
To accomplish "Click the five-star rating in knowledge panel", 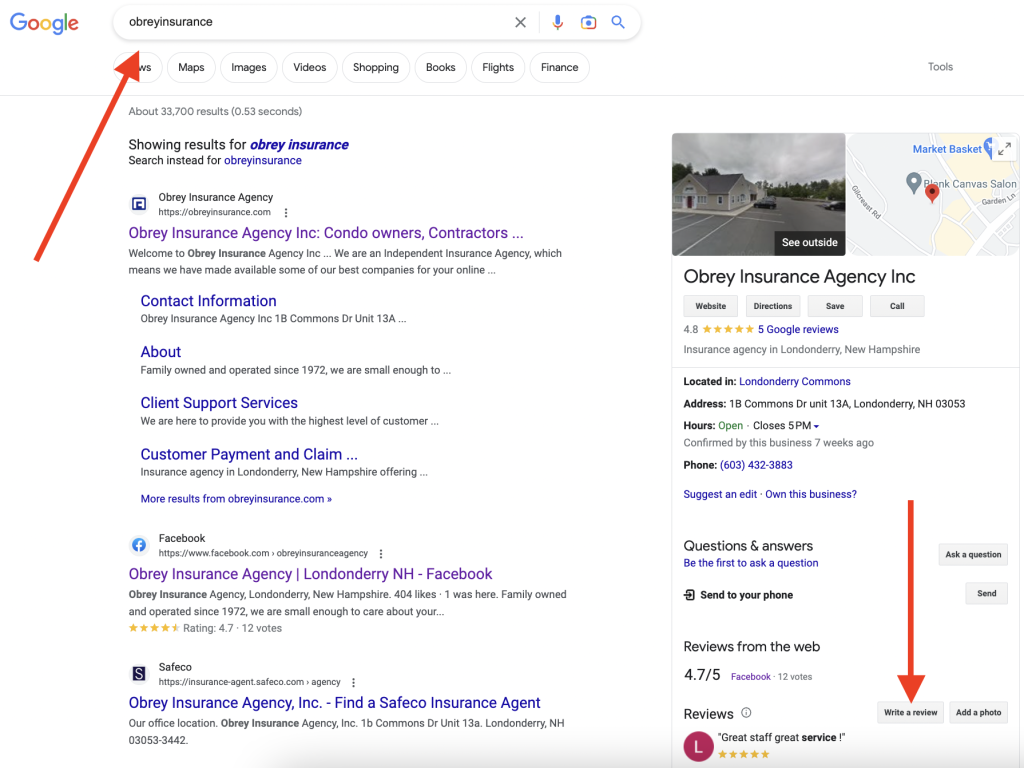I will click(728, 329).
